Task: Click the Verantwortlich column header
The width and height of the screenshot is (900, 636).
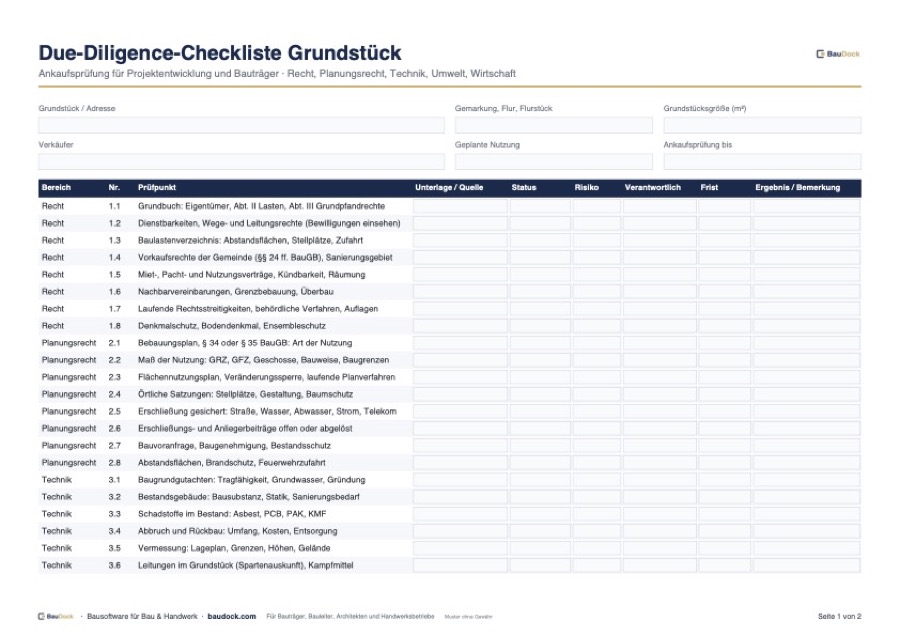Action: click(653, 188)
